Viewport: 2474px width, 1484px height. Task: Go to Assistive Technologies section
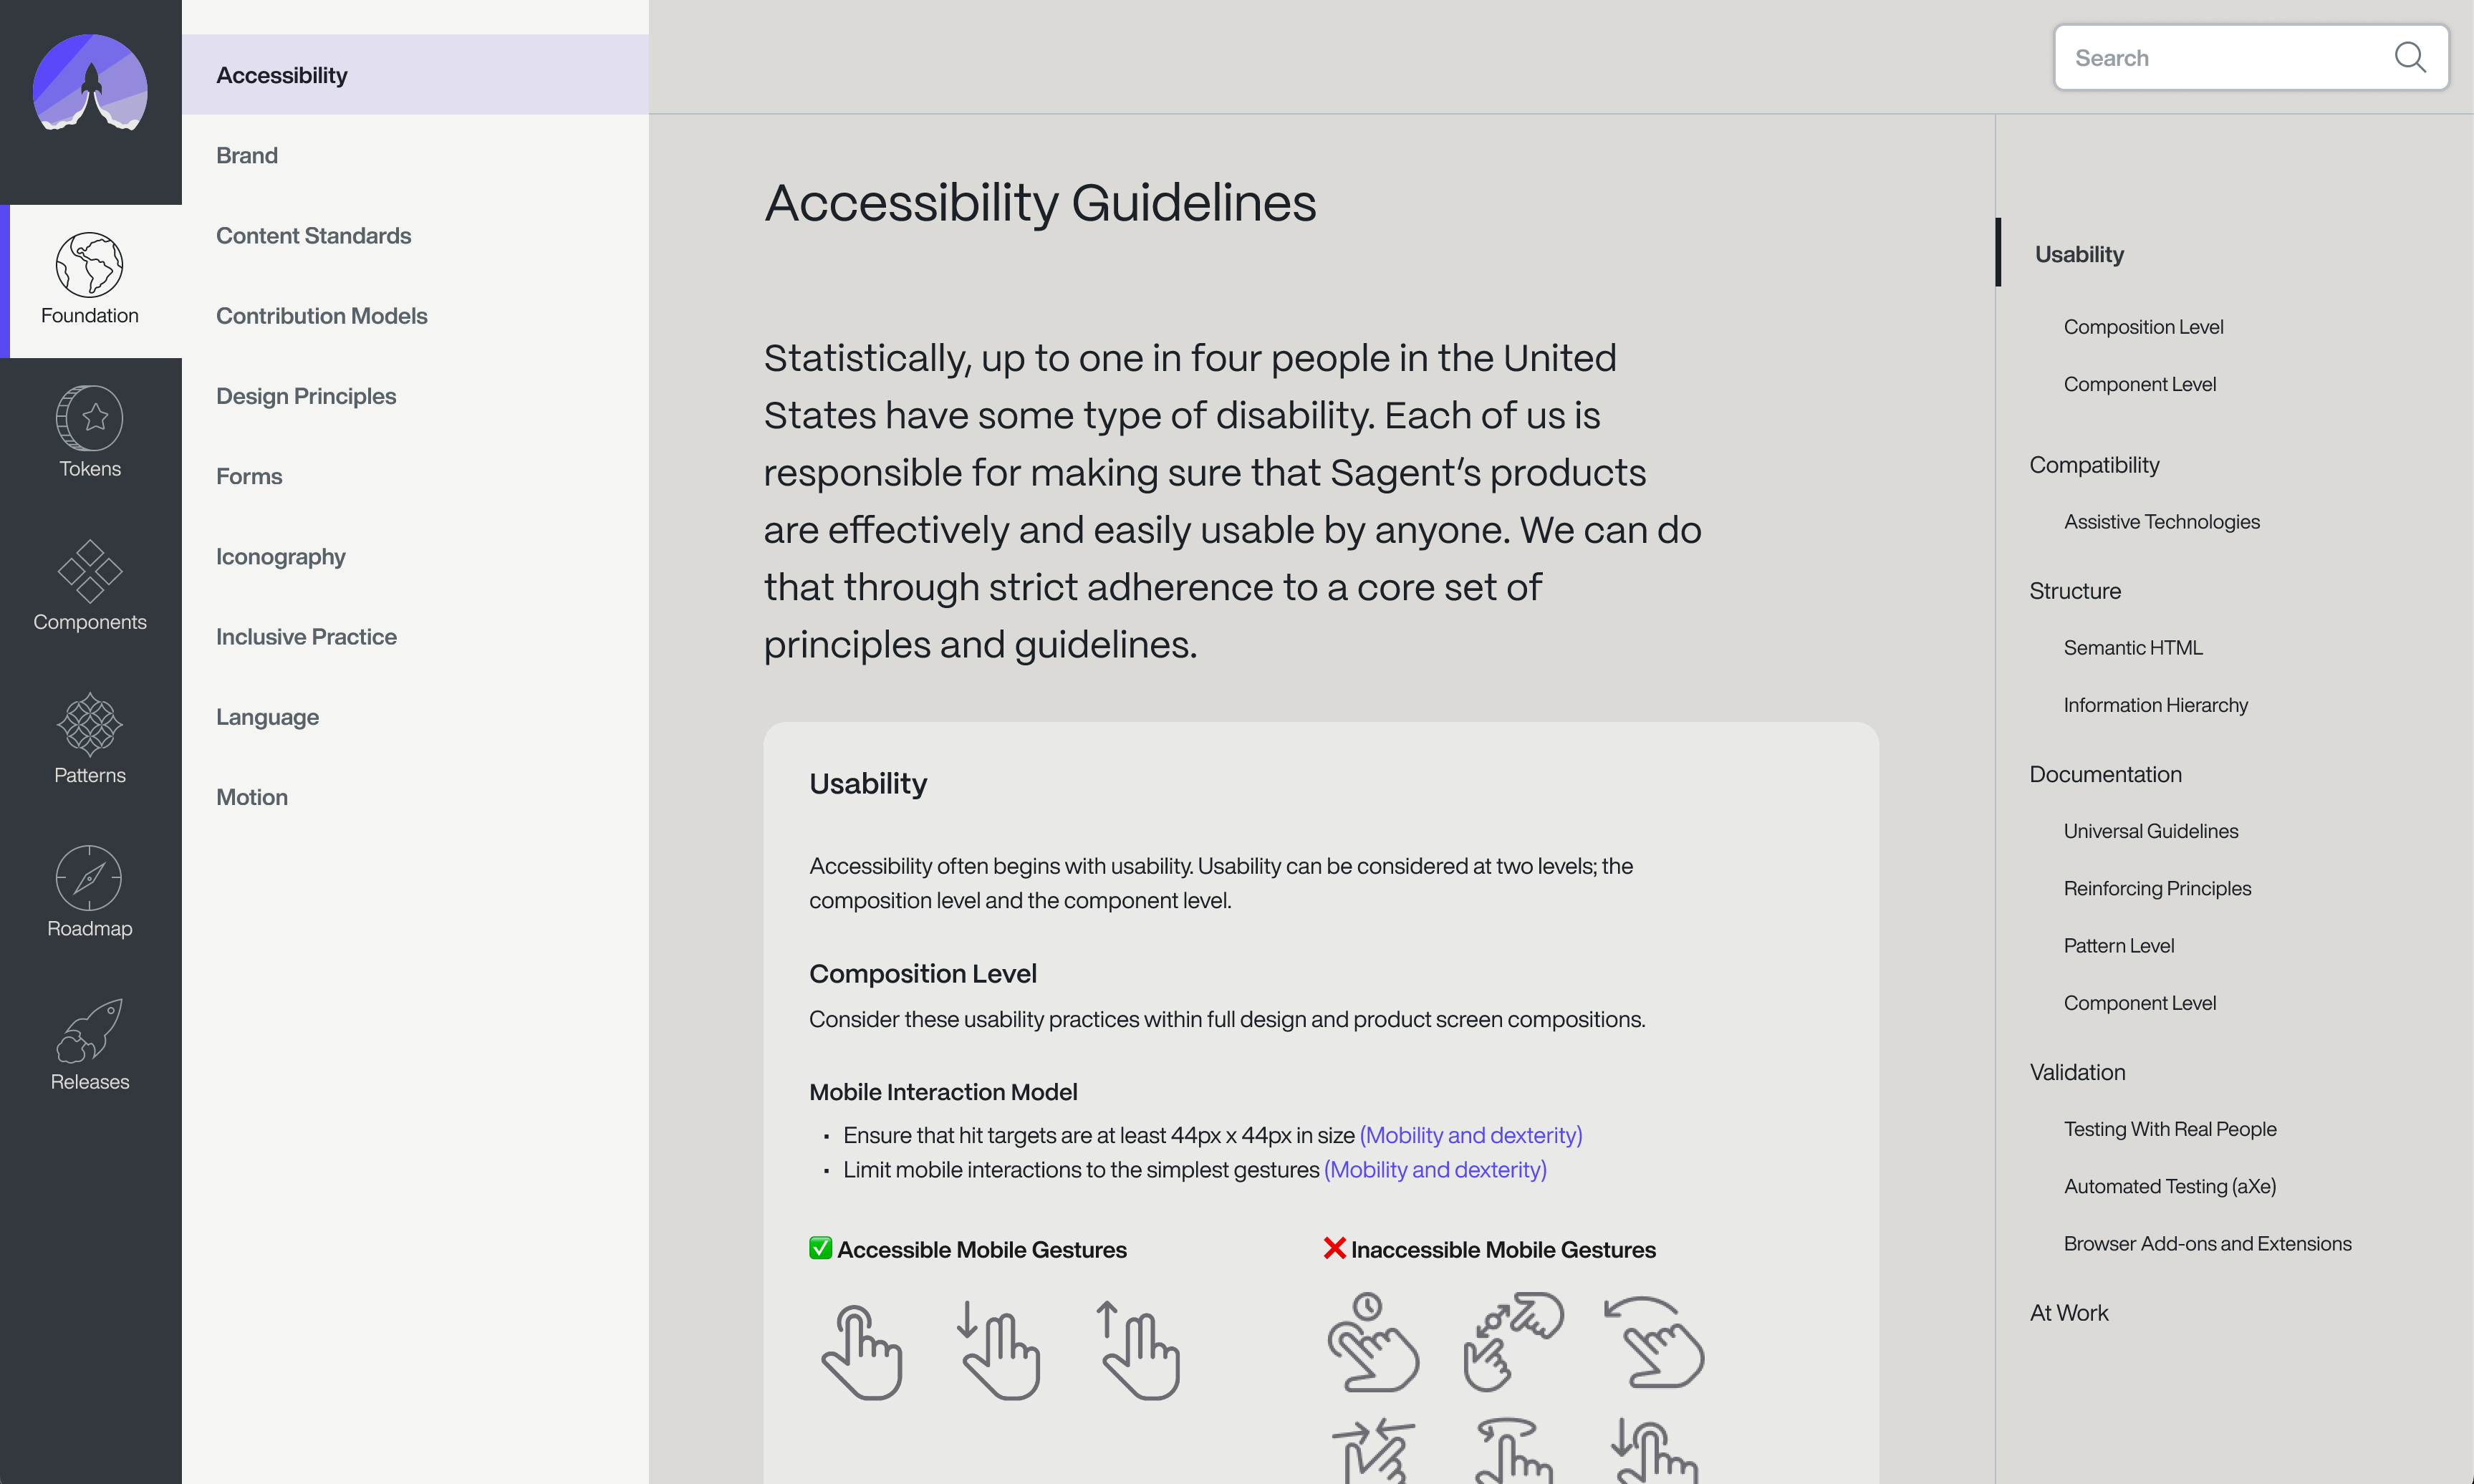click(2161, 521)
